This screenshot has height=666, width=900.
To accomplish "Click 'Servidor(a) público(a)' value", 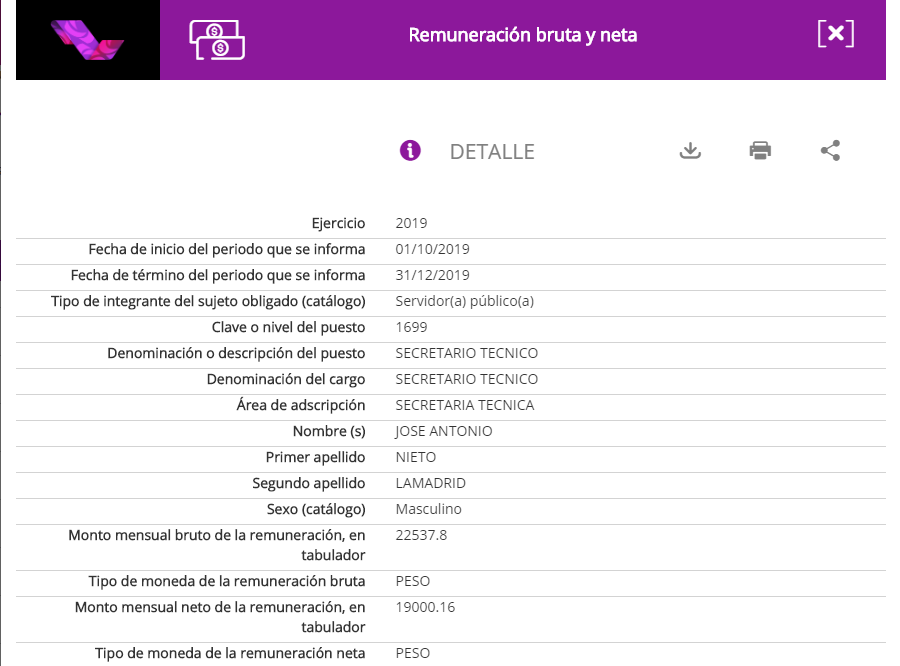I will pyautogui.click(x=464, y=301).
